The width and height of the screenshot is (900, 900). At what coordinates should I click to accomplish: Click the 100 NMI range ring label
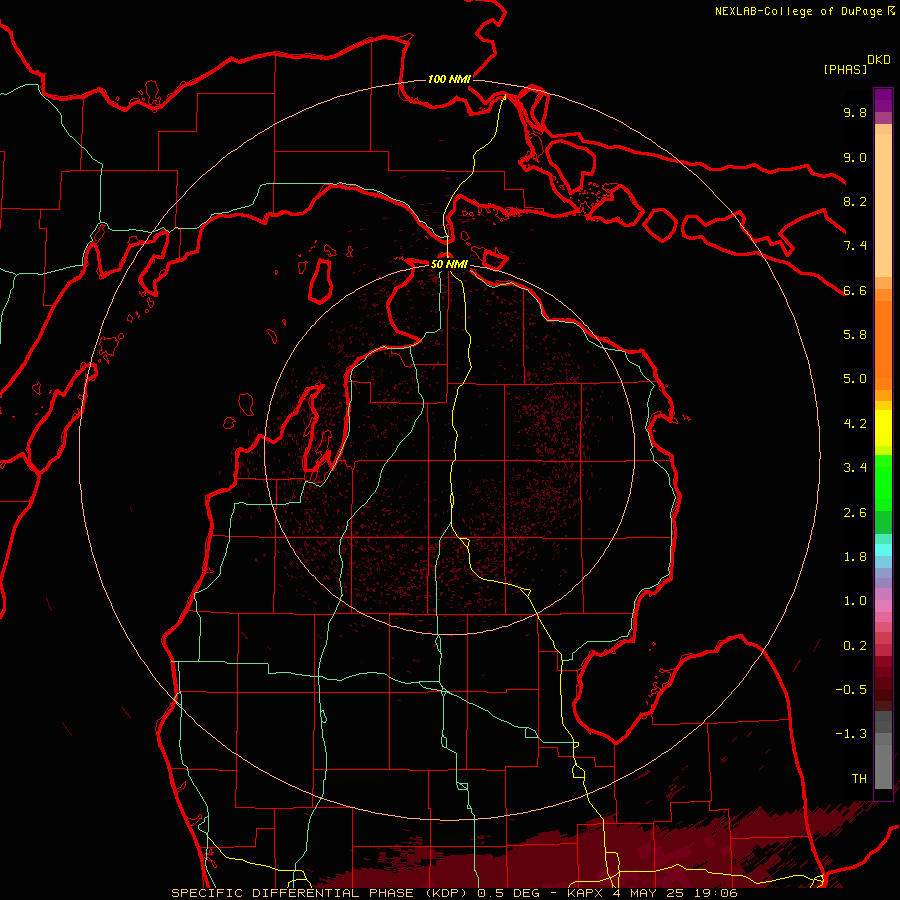click(449, 79)
